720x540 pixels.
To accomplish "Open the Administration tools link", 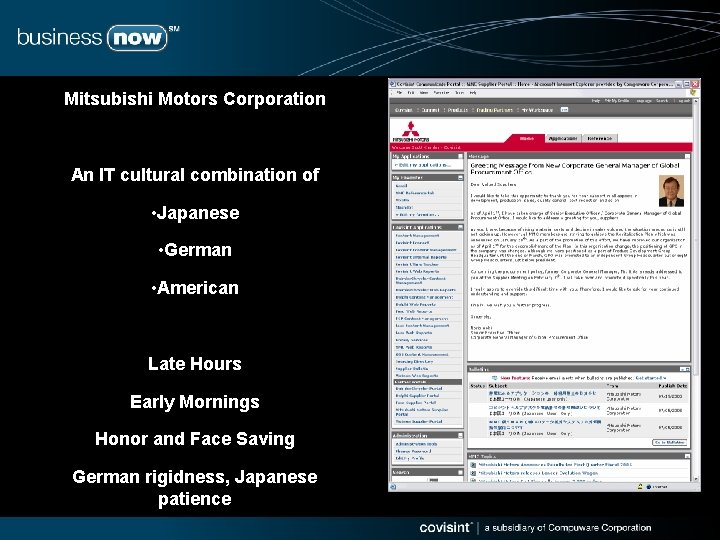I will tap(416, 444).
